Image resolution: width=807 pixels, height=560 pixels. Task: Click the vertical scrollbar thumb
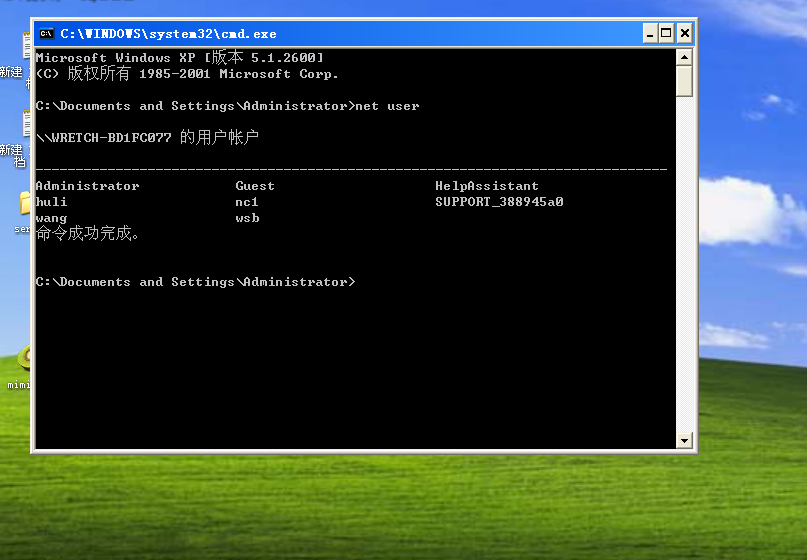684,81
